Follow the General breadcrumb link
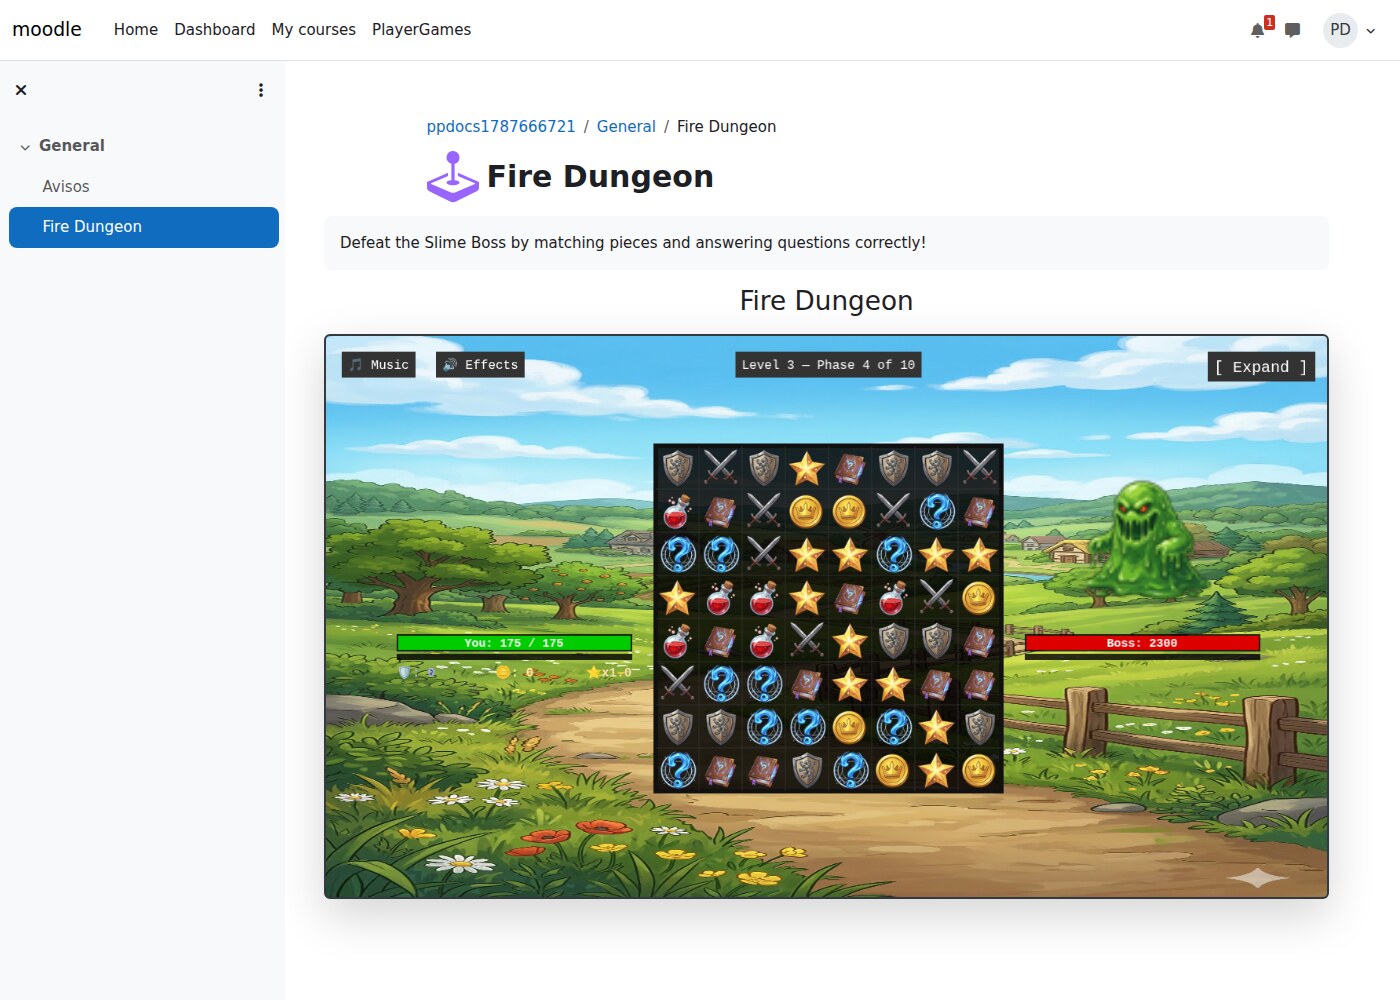The width and height of the screenshot is (1400, 1000). pos(626,126)
